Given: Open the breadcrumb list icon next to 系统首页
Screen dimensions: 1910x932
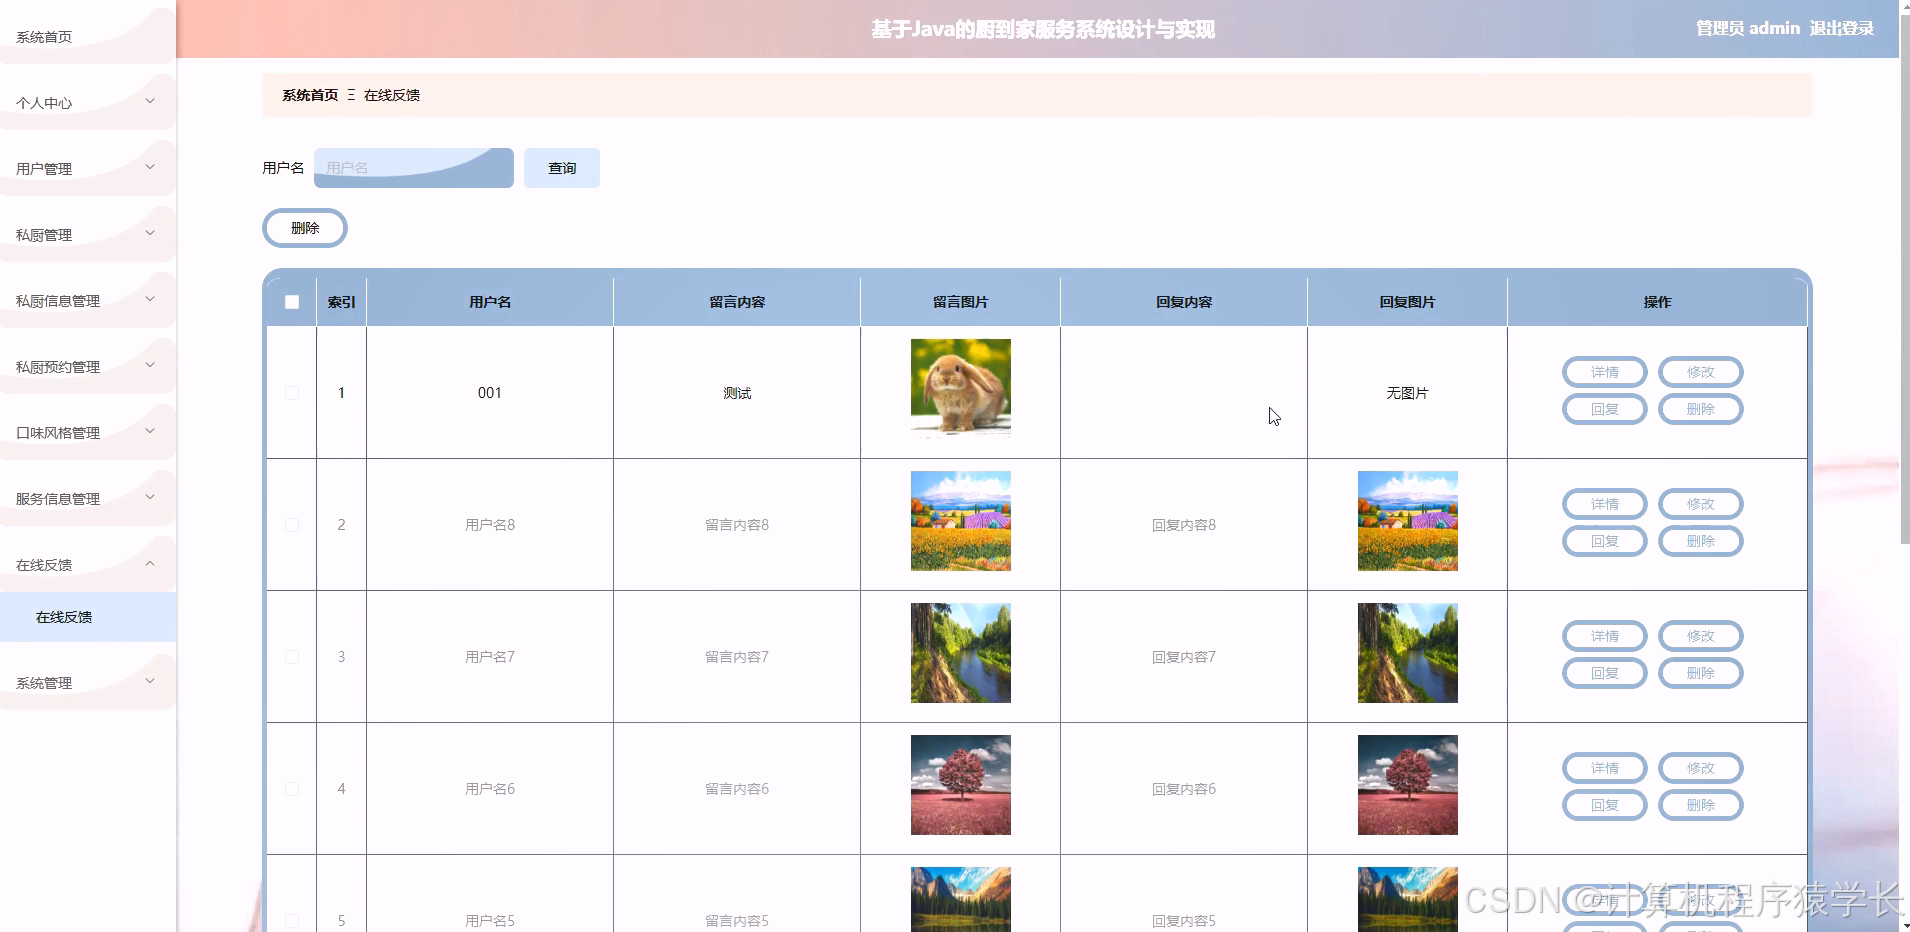Looking at the screenshot, I should point(351,95).
